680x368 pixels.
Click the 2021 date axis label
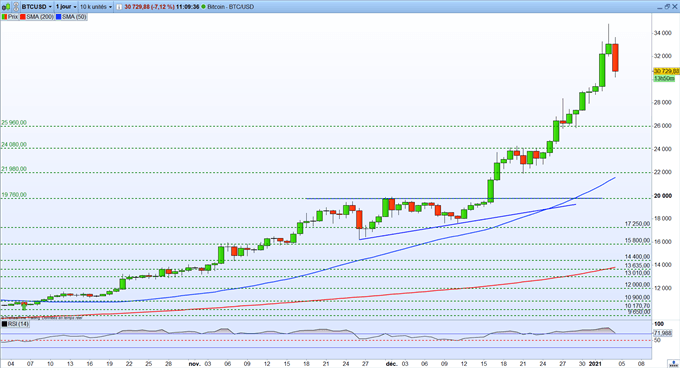[x=595, y=364]
